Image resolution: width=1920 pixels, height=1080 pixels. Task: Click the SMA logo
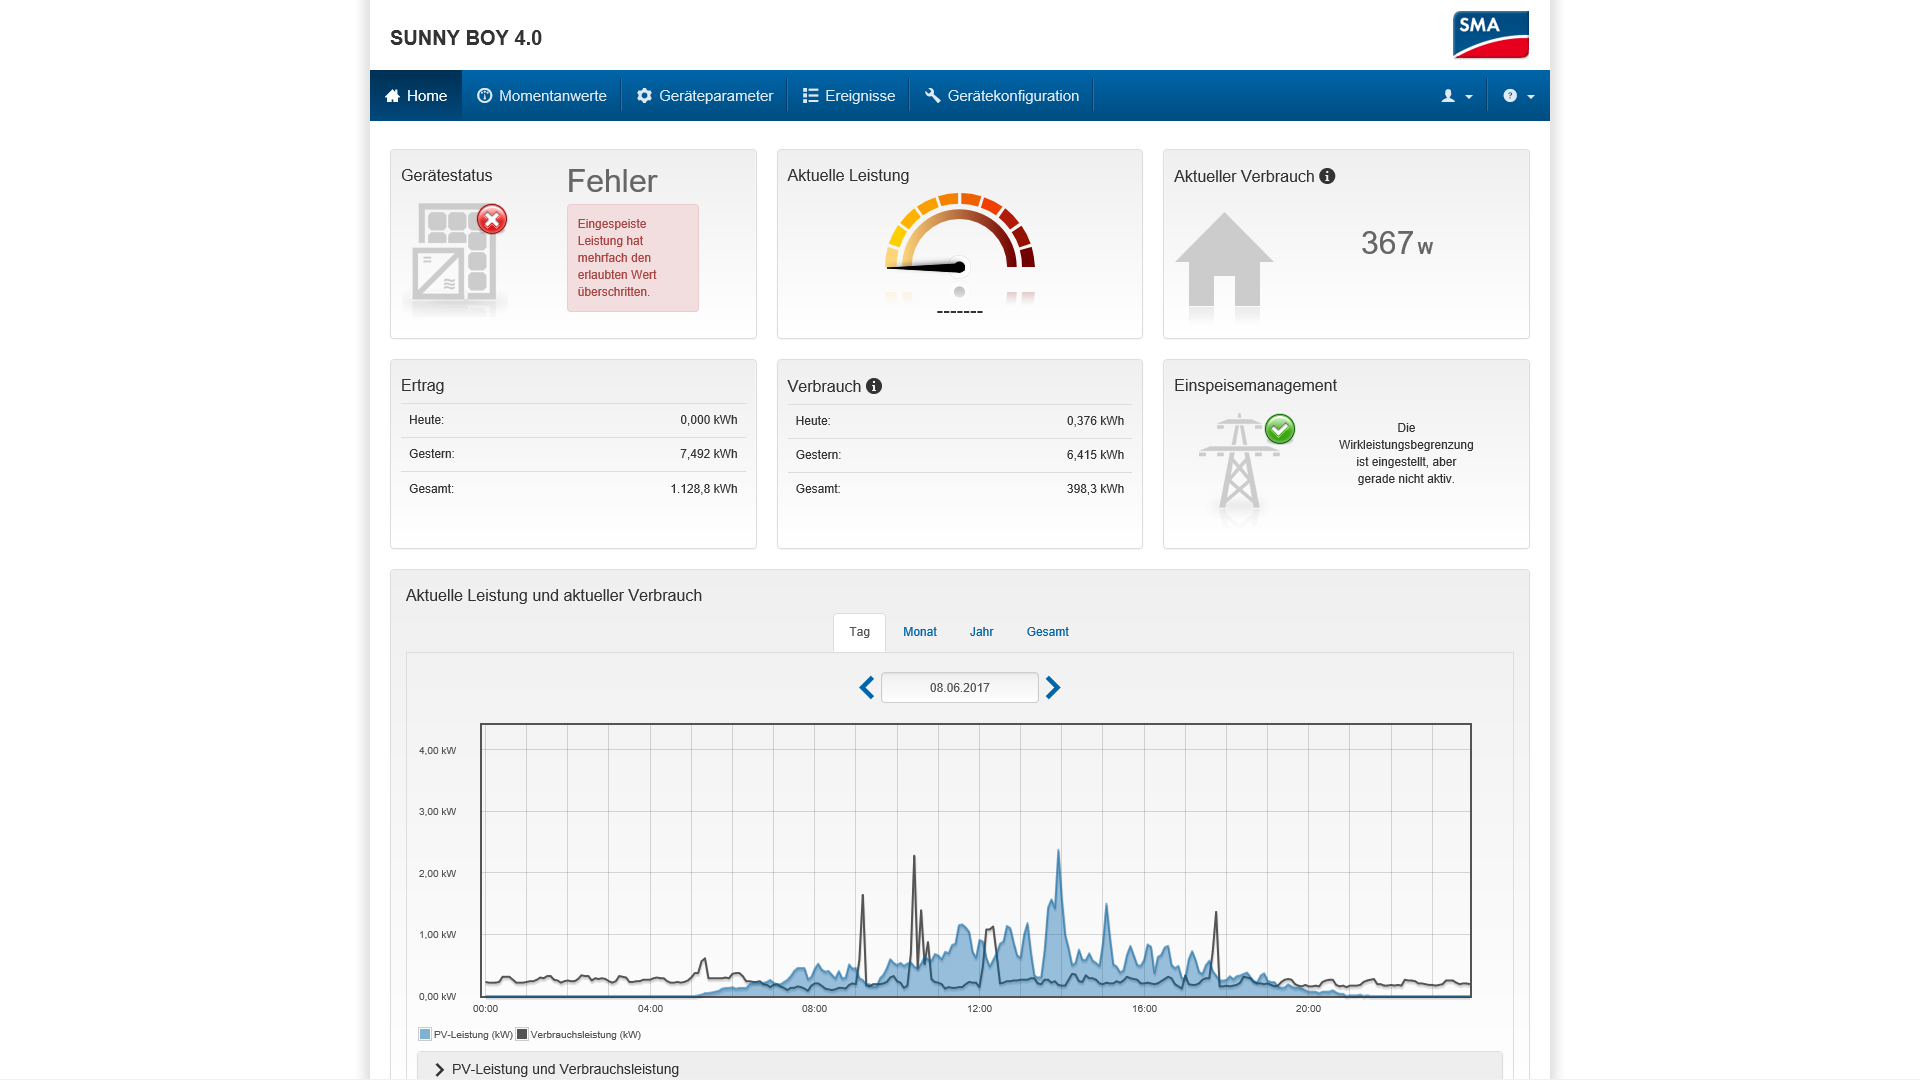[1490, 35]
